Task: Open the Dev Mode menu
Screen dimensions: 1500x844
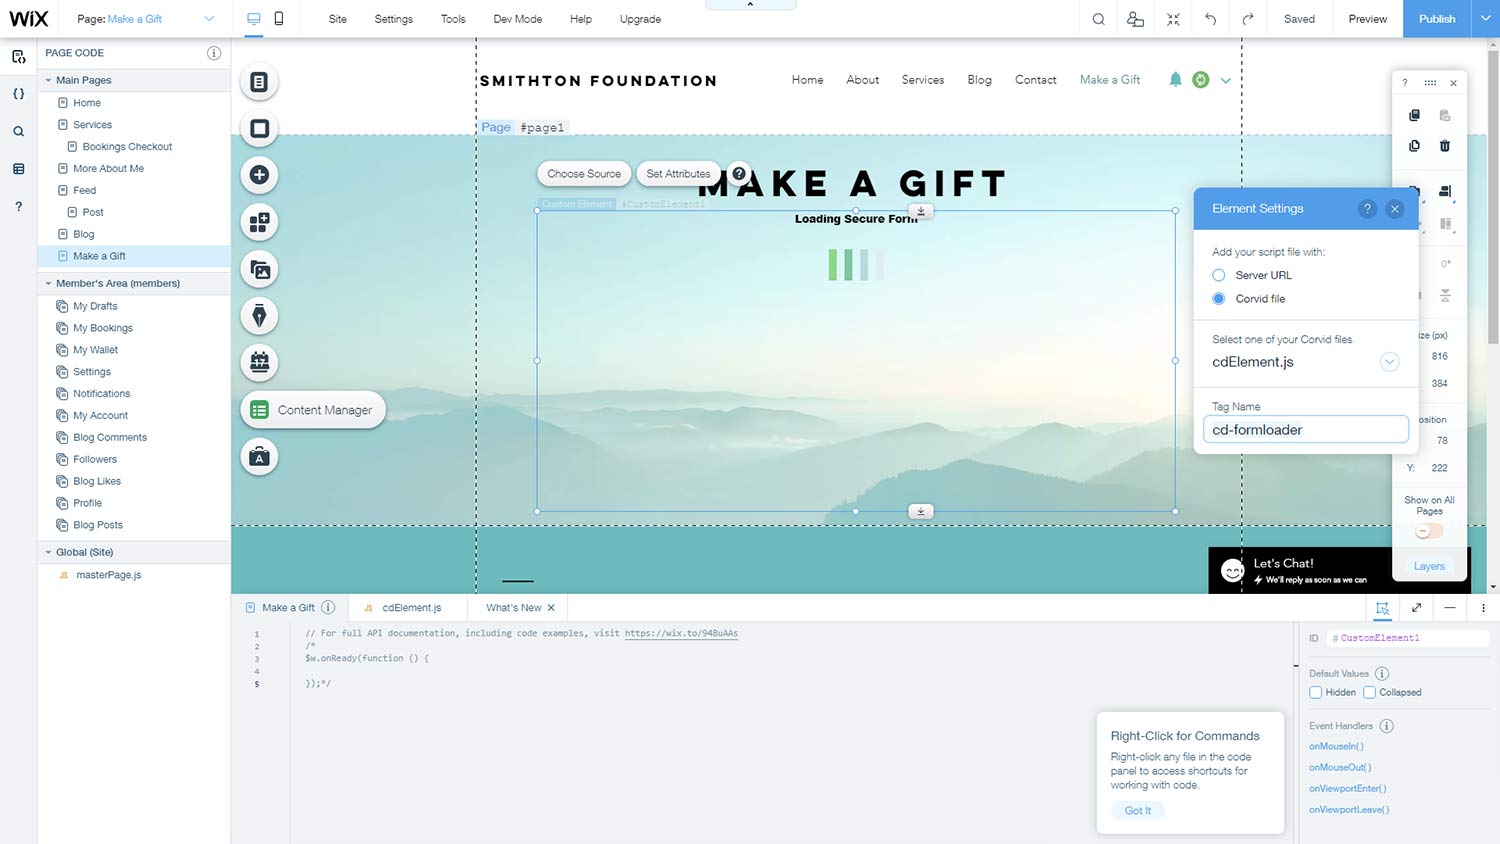Action: pos(518,19)
